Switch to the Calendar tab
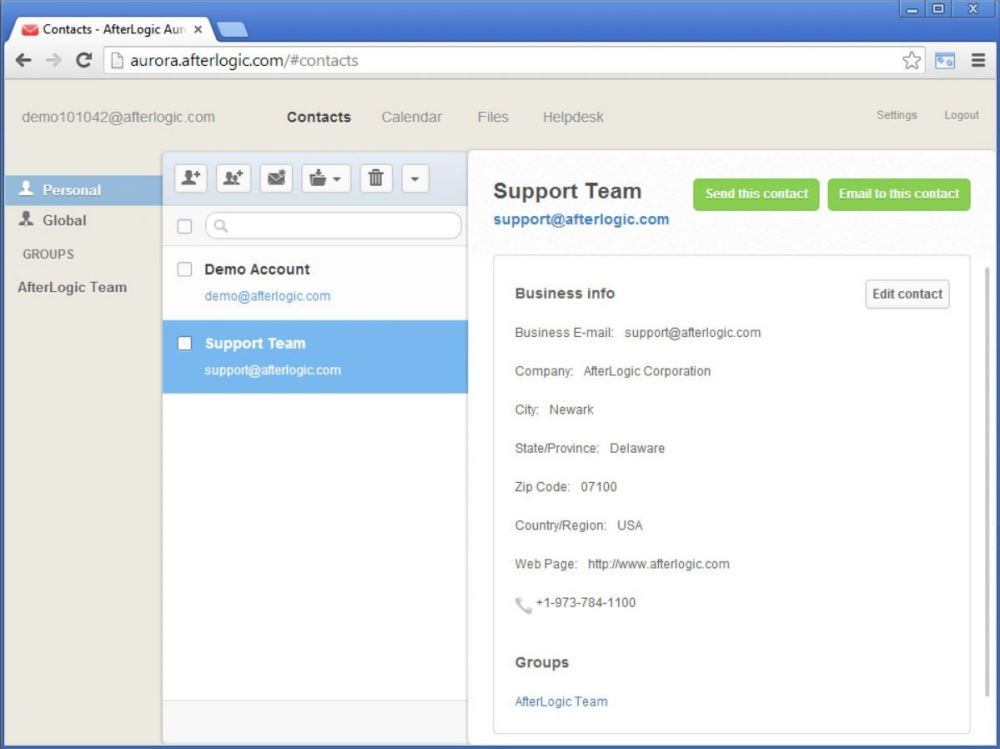The width and height of the screenshot is (1000, 749). [411, 117]
